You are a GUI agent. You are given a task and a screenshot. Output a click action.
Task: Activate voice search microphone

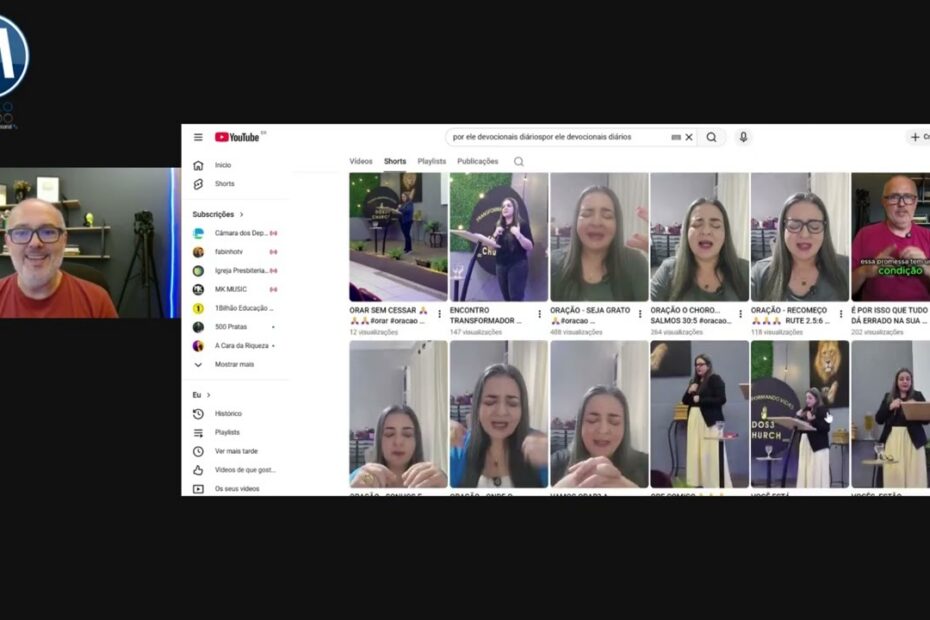coord(743,137)
